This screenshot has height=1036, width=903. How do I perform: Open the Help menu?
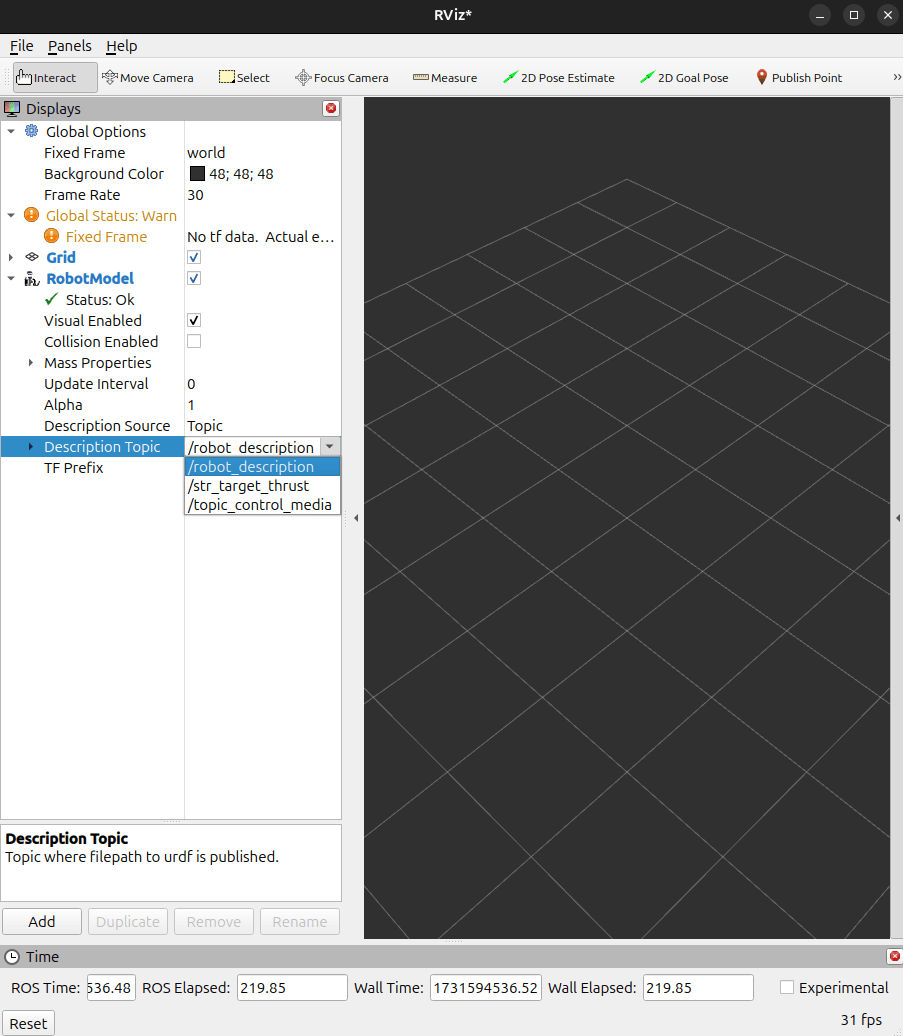(x=122, y=46)
